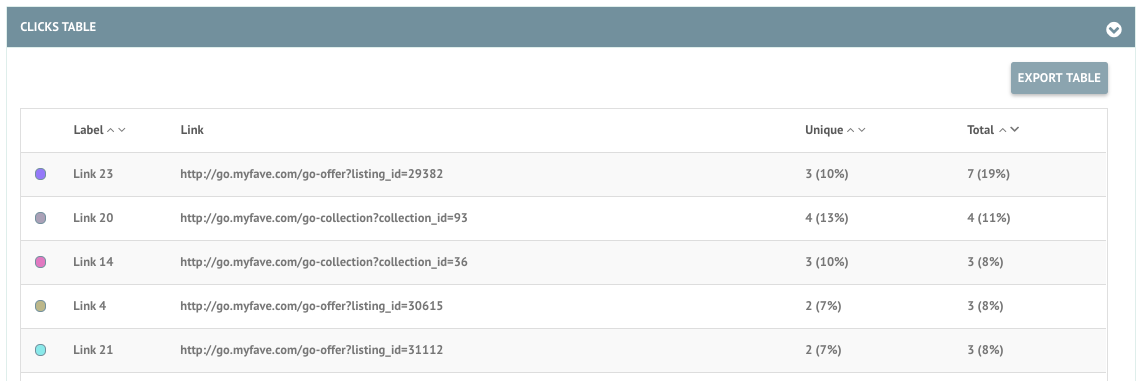Sort Label column descending arrow
Image resolution: width=1141 pixels, height=381 pixels.
coord(122,130)
